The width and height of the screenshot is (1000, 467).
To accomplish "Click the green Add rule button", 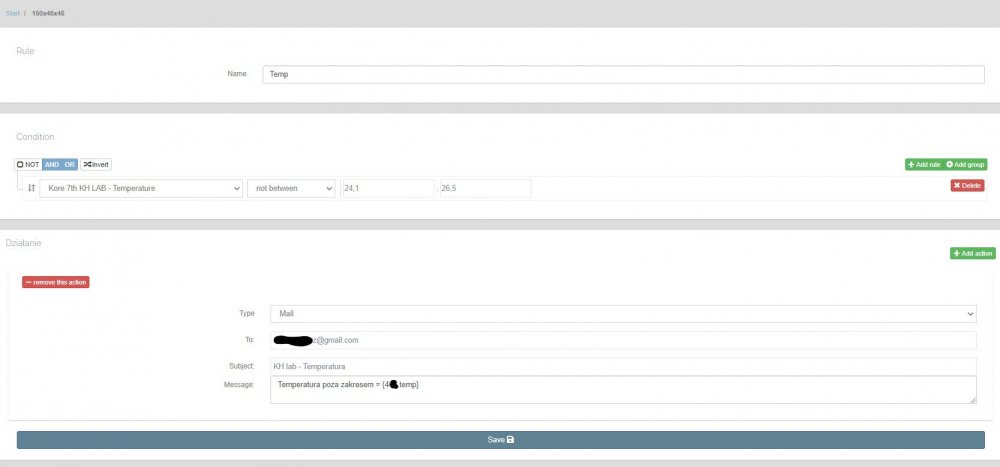I will click(922, 164).
